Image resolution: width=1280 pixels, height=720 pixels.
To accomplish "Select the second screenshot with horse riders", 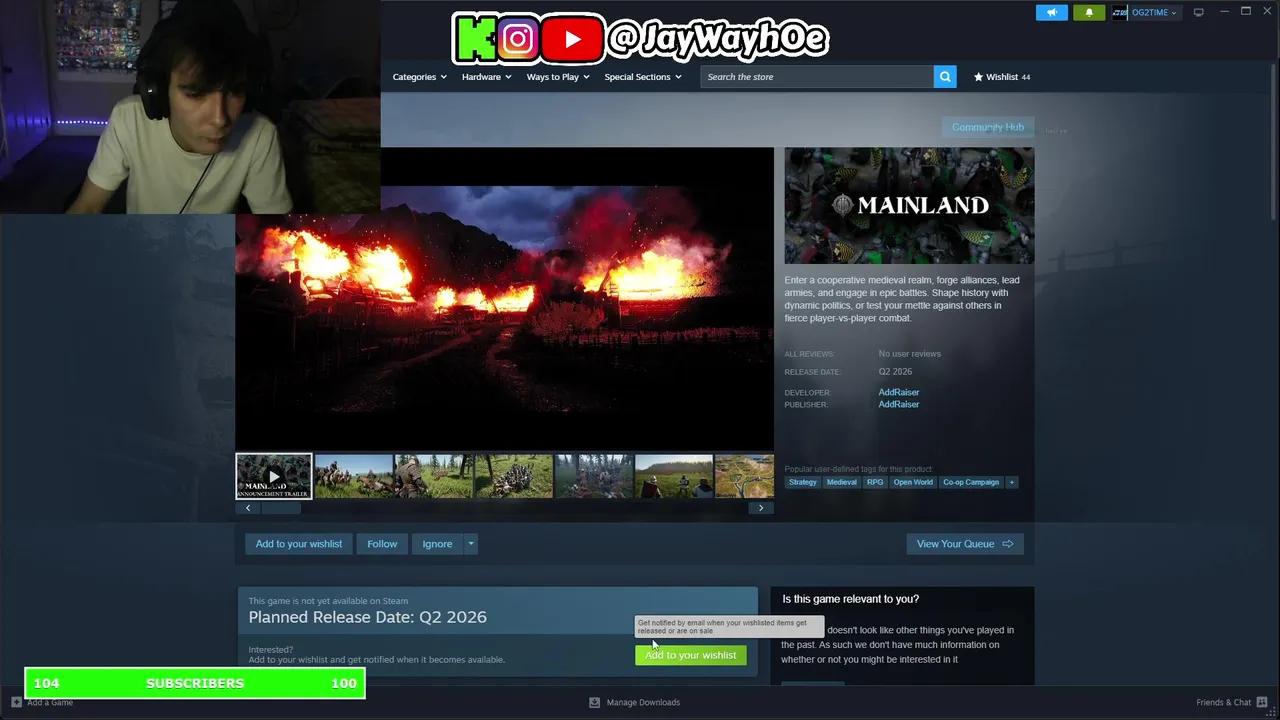I will click(353, 476).
